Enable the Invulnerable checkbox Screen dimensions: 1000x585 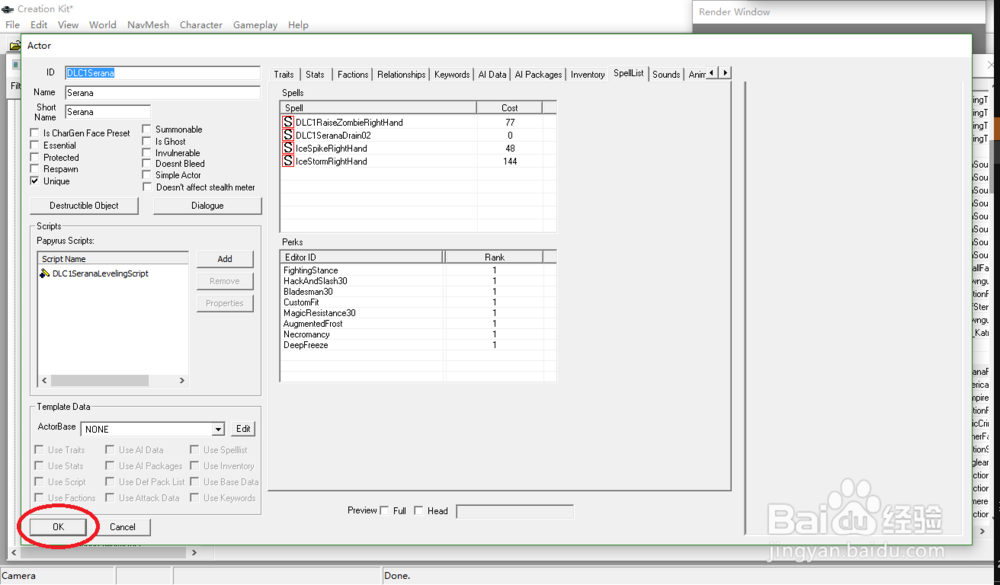click(147, 152)
